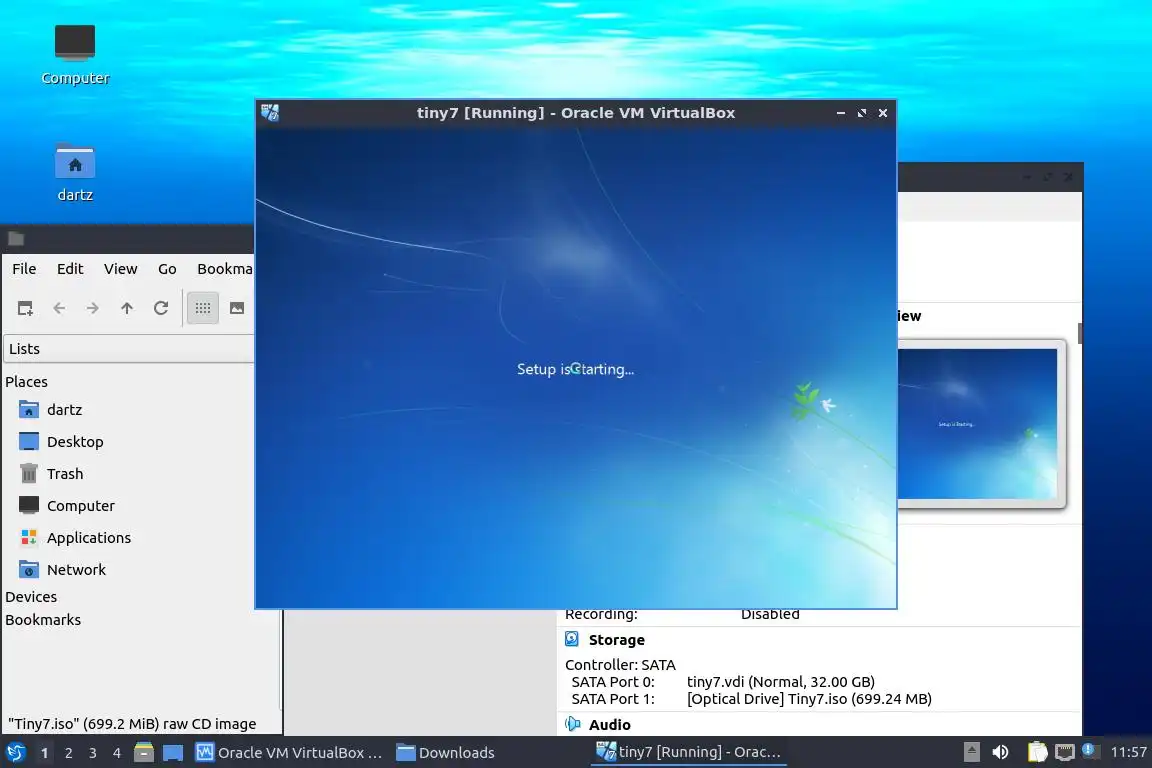The image size is (1152, 768).
Task: Collapse the Places section header
Action: (26, 382)
